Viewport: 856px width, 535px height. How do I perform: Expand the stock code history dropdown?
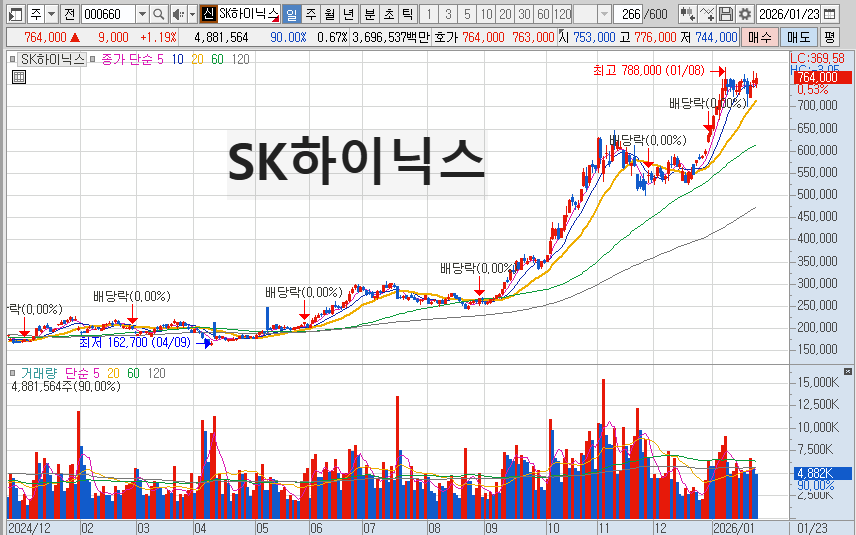pos(142,14)
